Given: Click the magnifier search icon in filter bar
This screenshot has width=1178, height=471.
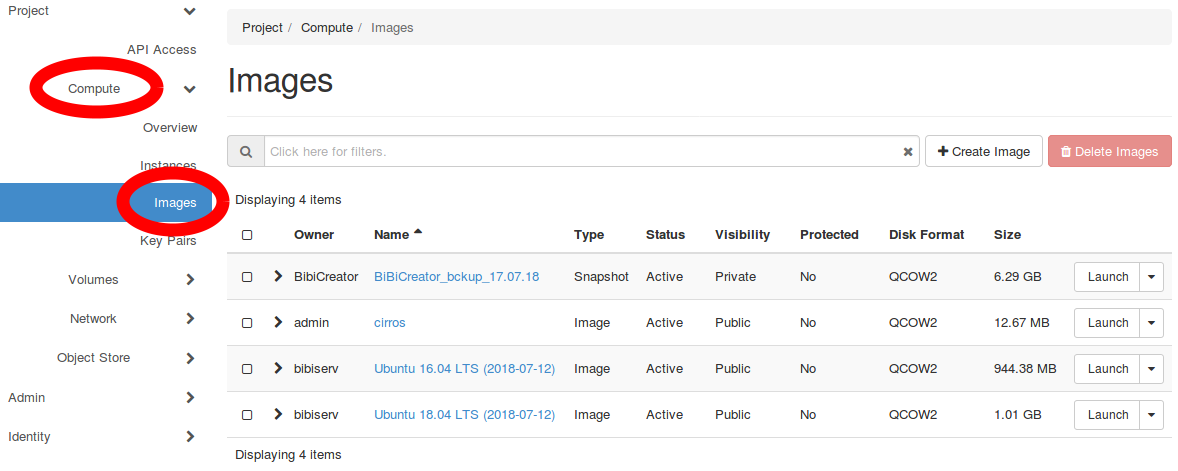Looking at the screenshot, I should [246, 152].
